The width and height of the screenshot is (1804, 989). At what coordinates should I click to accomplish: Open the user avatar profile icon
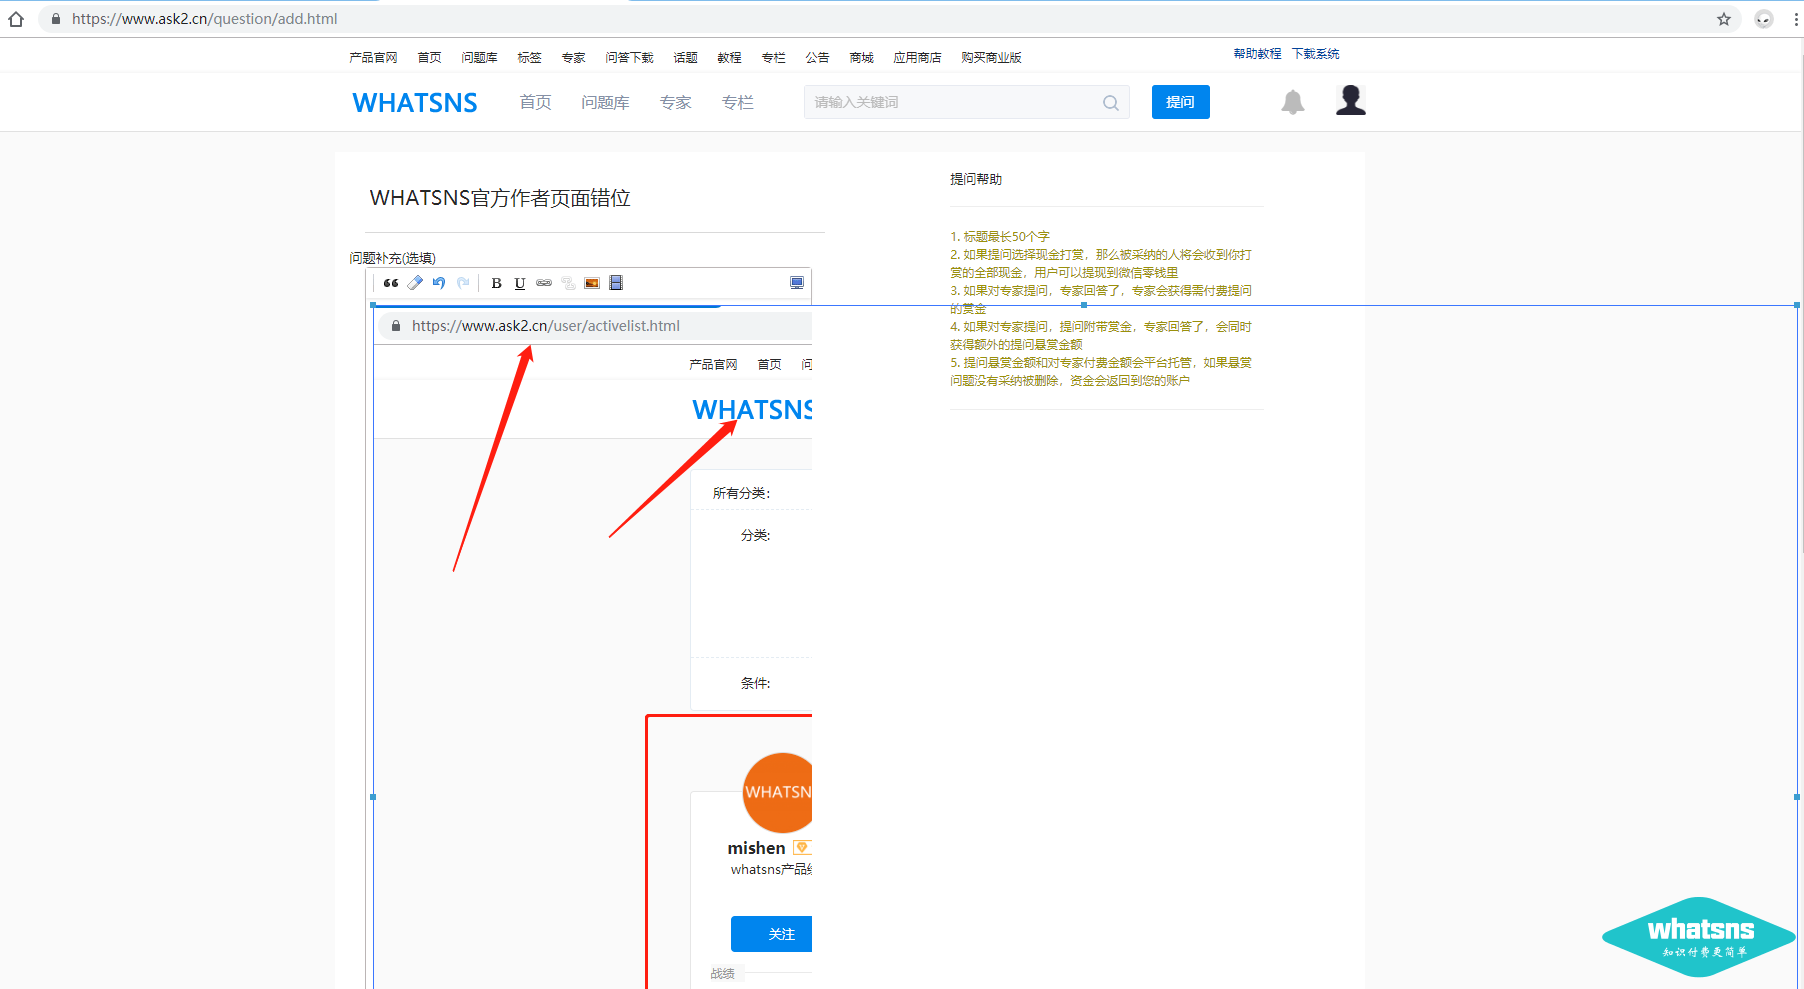pyautogui.click(x=1351, y=101)
